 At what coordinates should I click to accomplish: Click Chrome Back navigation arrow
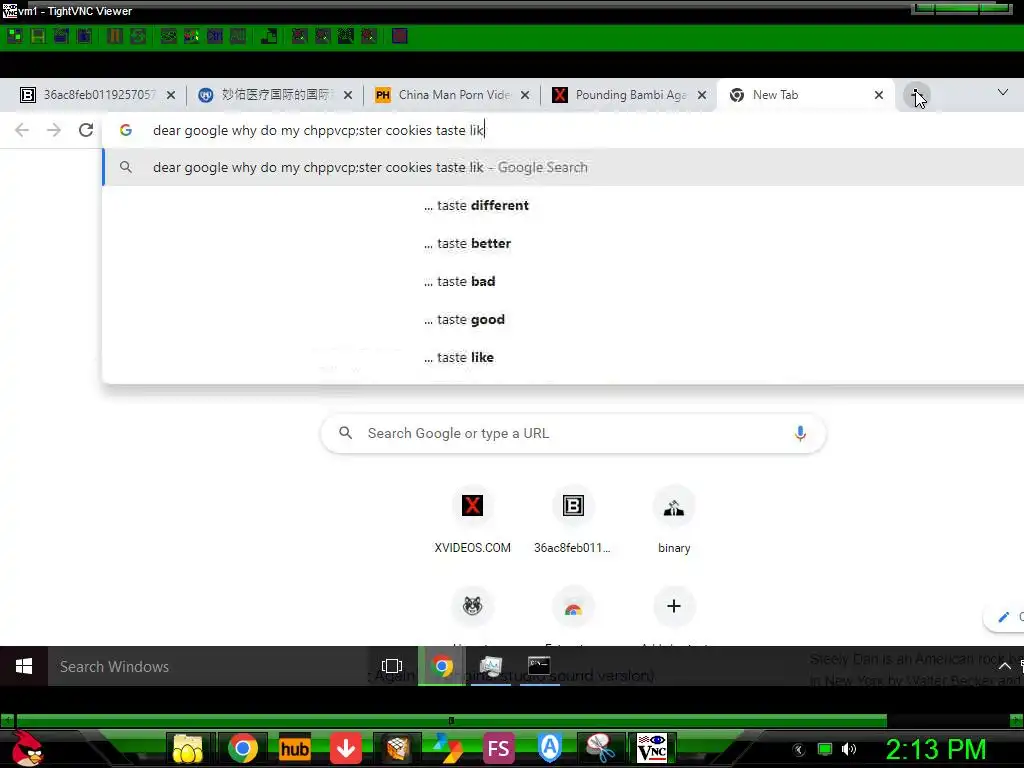tap(22, 130)
